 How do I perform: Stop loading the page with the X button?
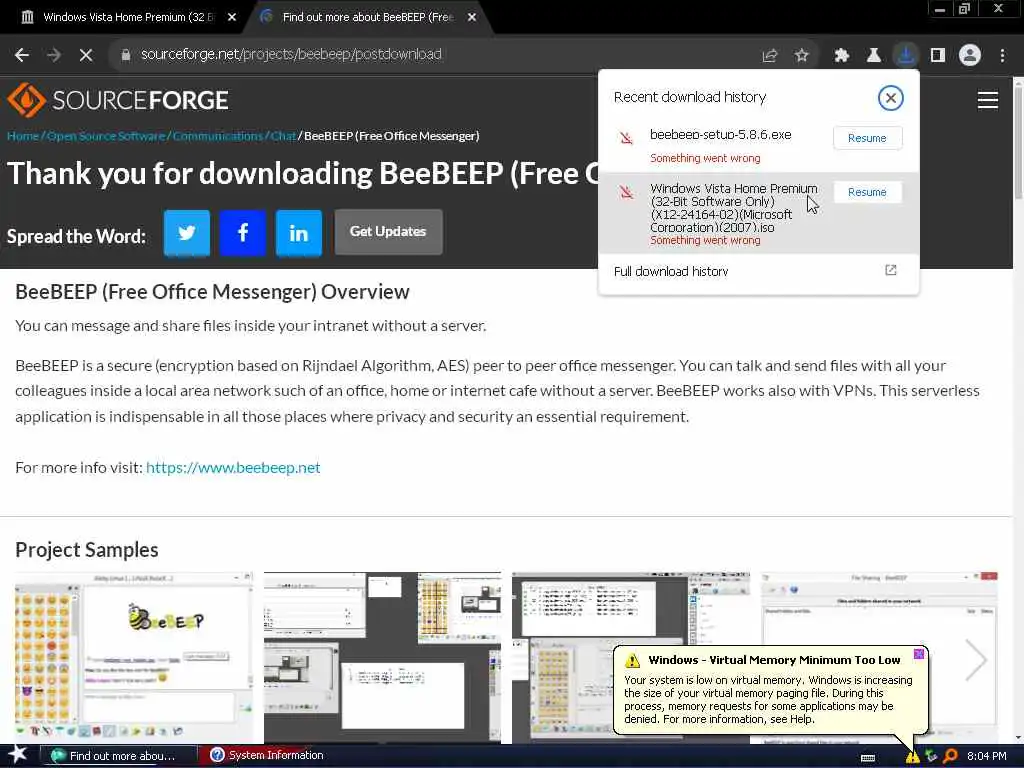(x=86, y=56)
